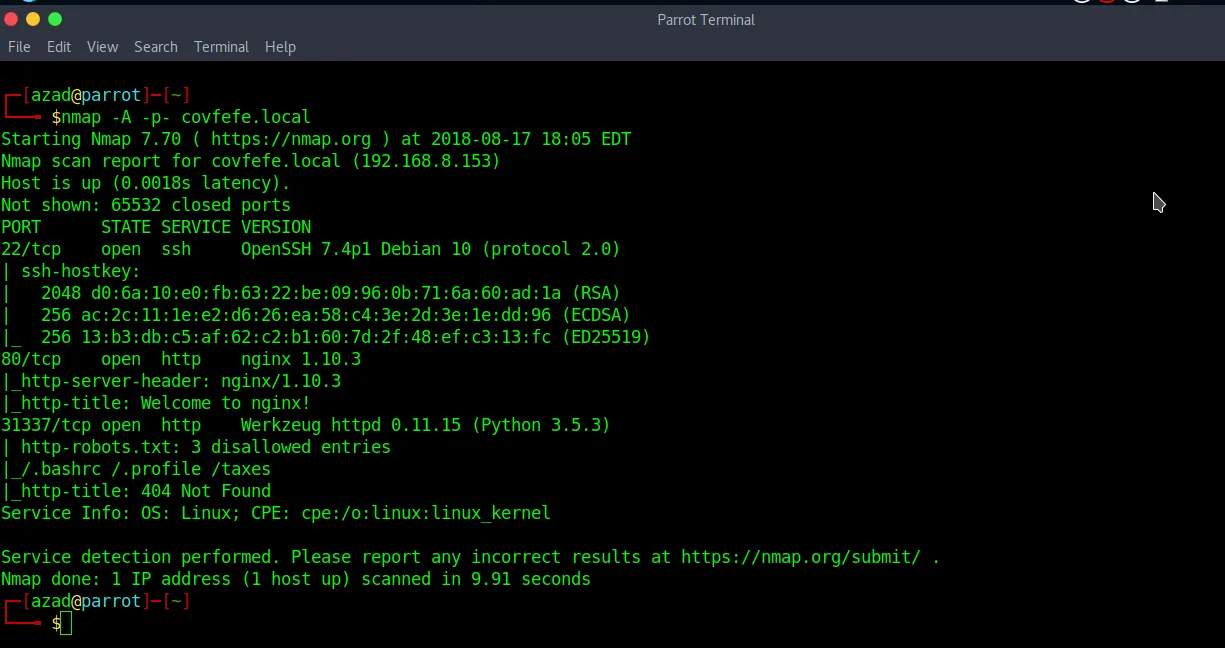The image size is (1225, 648).
Task: Click the nmap -A -p- covfefe.local command
Action: tap(186, 117)
